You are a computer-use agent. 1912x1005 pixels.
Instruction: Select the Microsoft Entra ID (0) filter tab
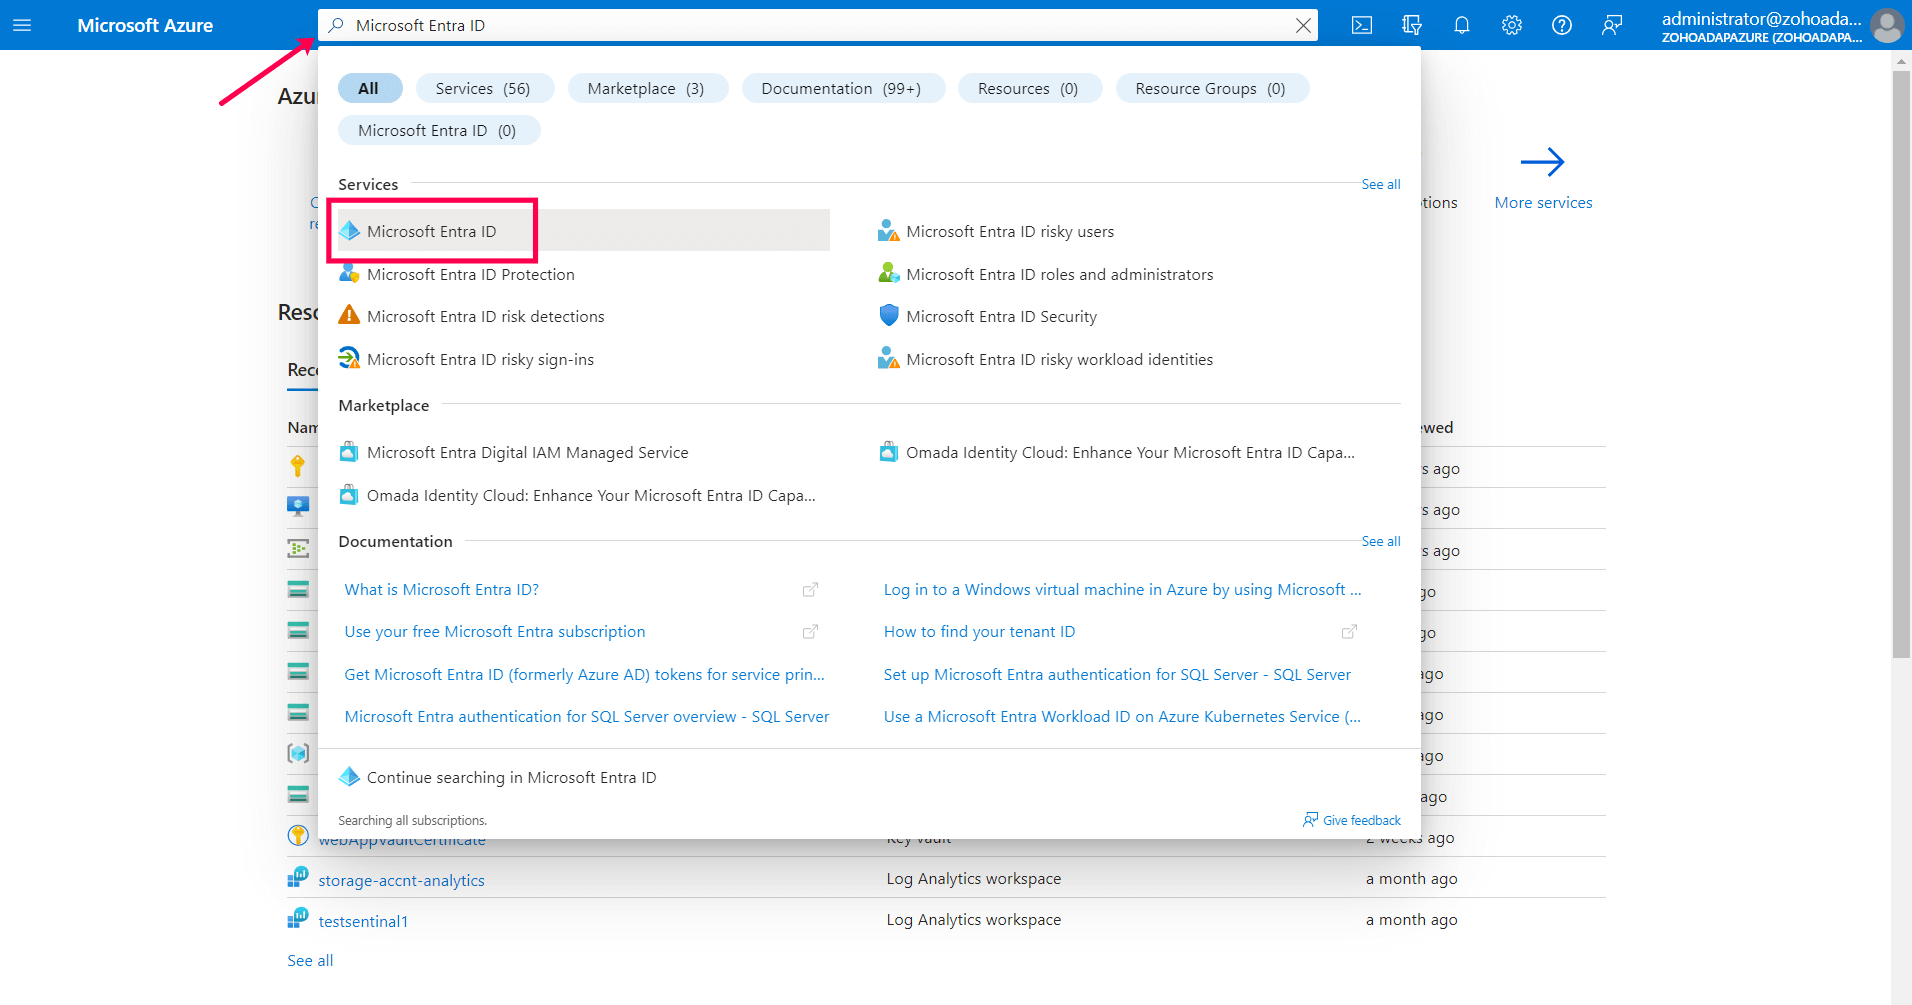[x=438, y=130]
